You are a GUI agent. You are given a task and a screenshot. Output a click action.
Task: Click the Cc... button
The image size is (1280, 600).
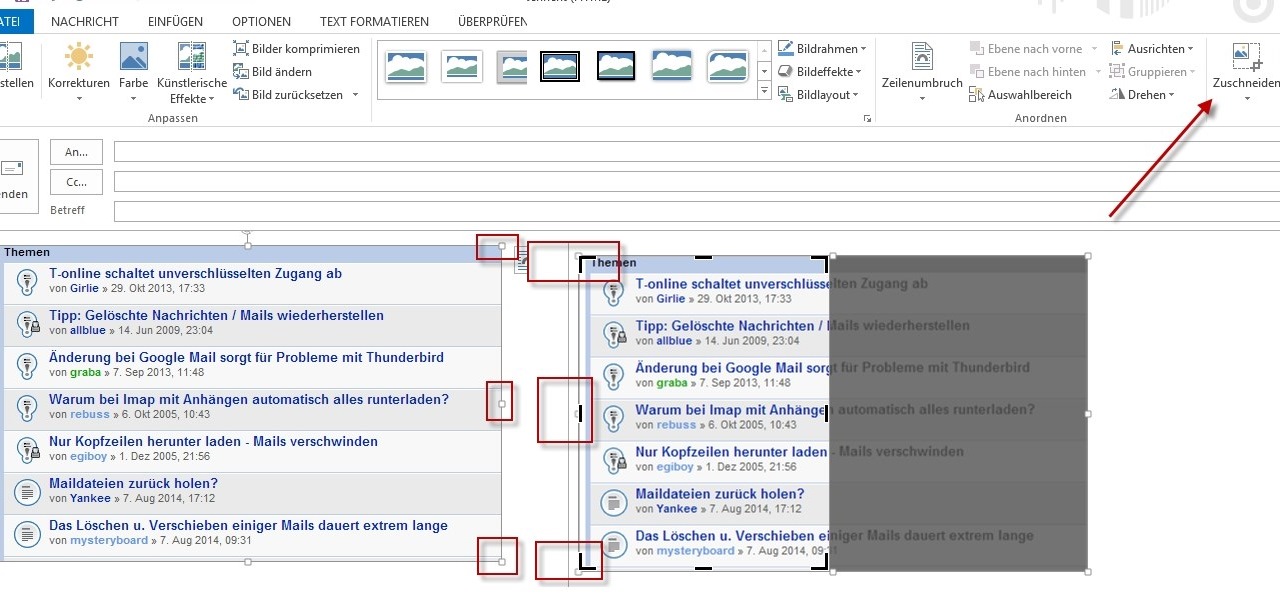76,182
